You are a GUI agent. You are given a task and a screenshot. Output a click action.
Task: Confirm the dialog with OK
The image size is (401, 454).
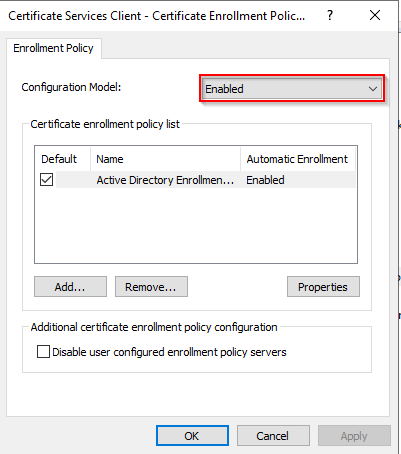(x=192, y=436)
